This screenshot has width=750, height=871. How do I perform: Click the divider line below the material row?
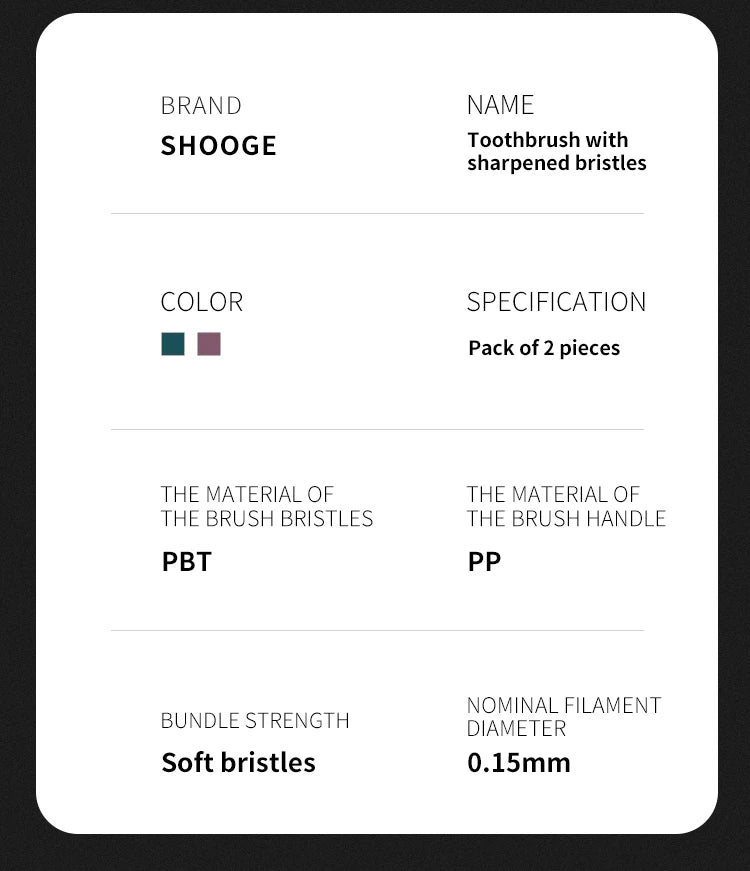377,630
